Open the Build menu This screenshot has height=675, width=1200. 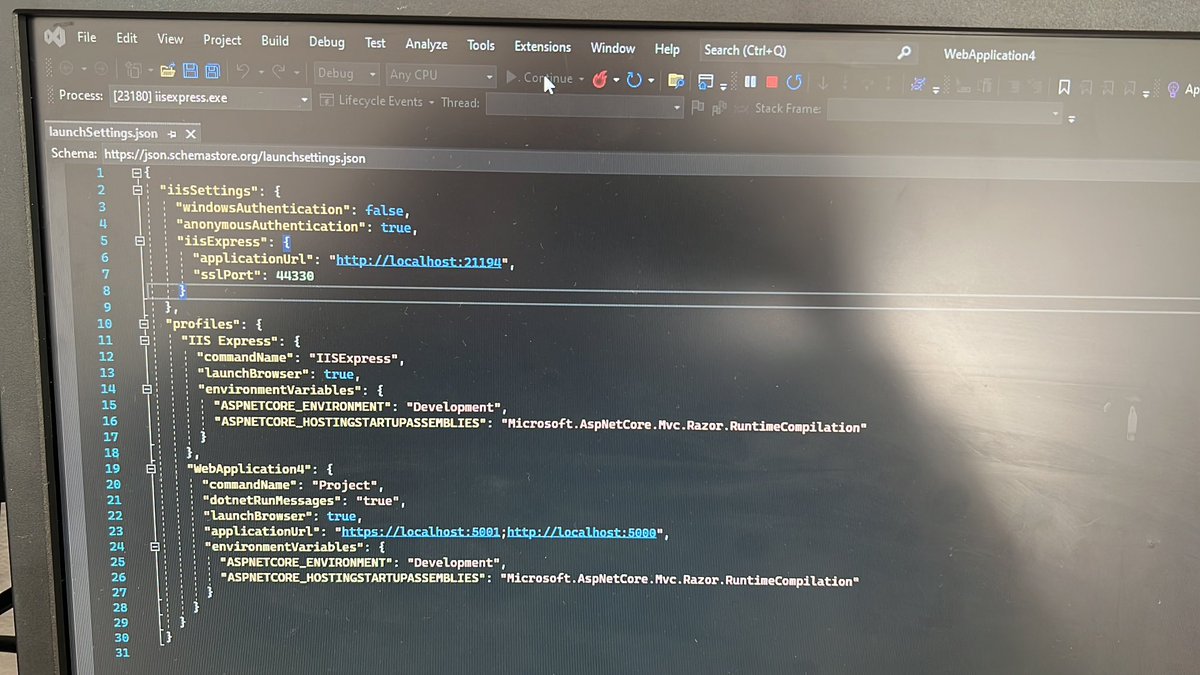pos(275,41)
